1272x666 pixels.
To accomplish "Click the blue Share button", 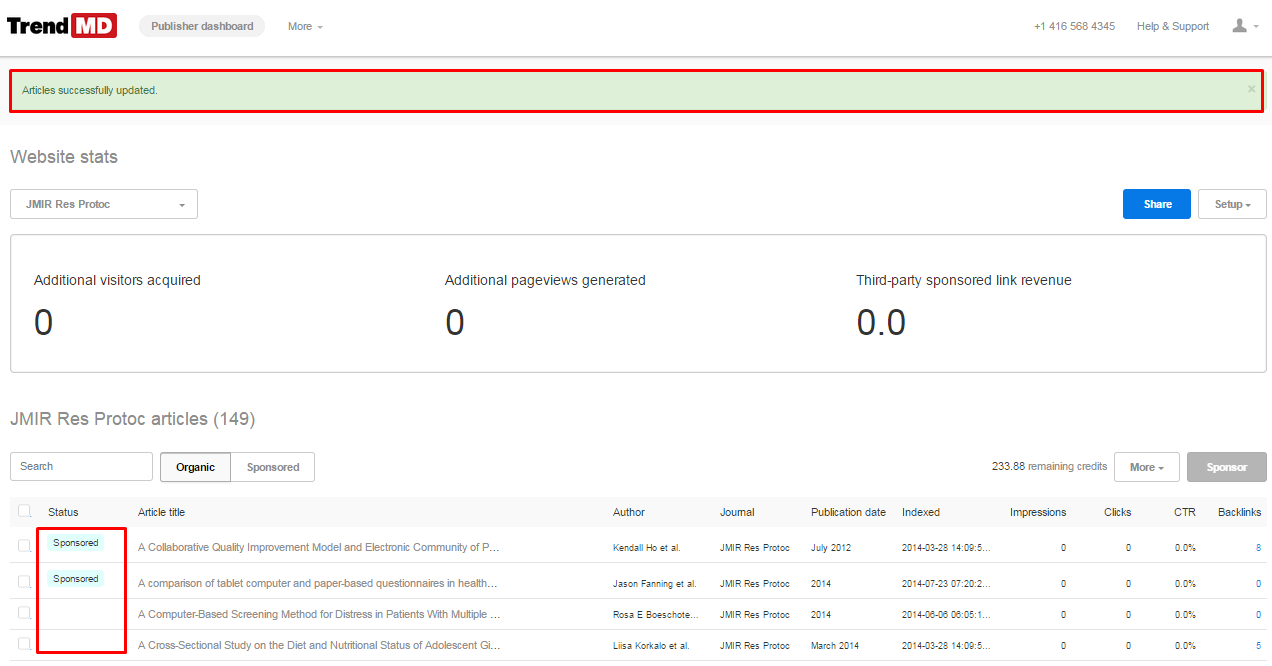I will [x=1157, y=204].
